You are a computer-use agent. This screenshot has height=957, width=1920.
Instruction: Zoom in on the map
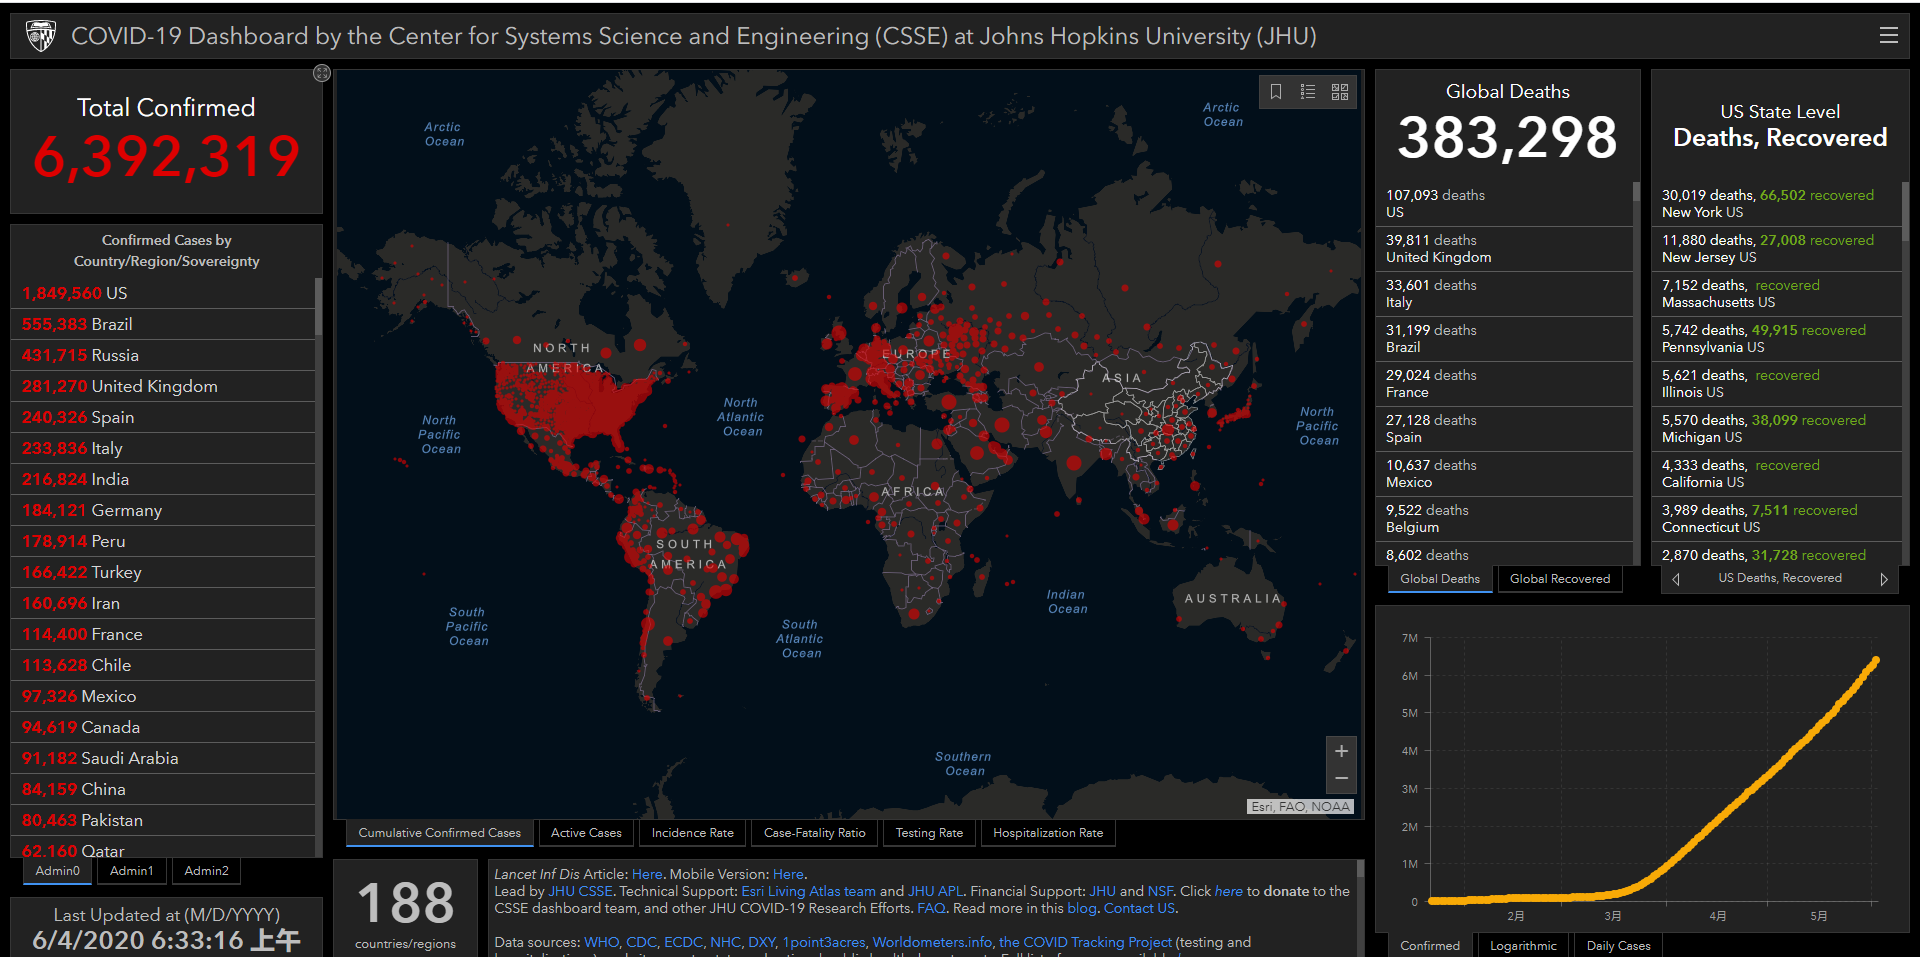coord(1341,751)
